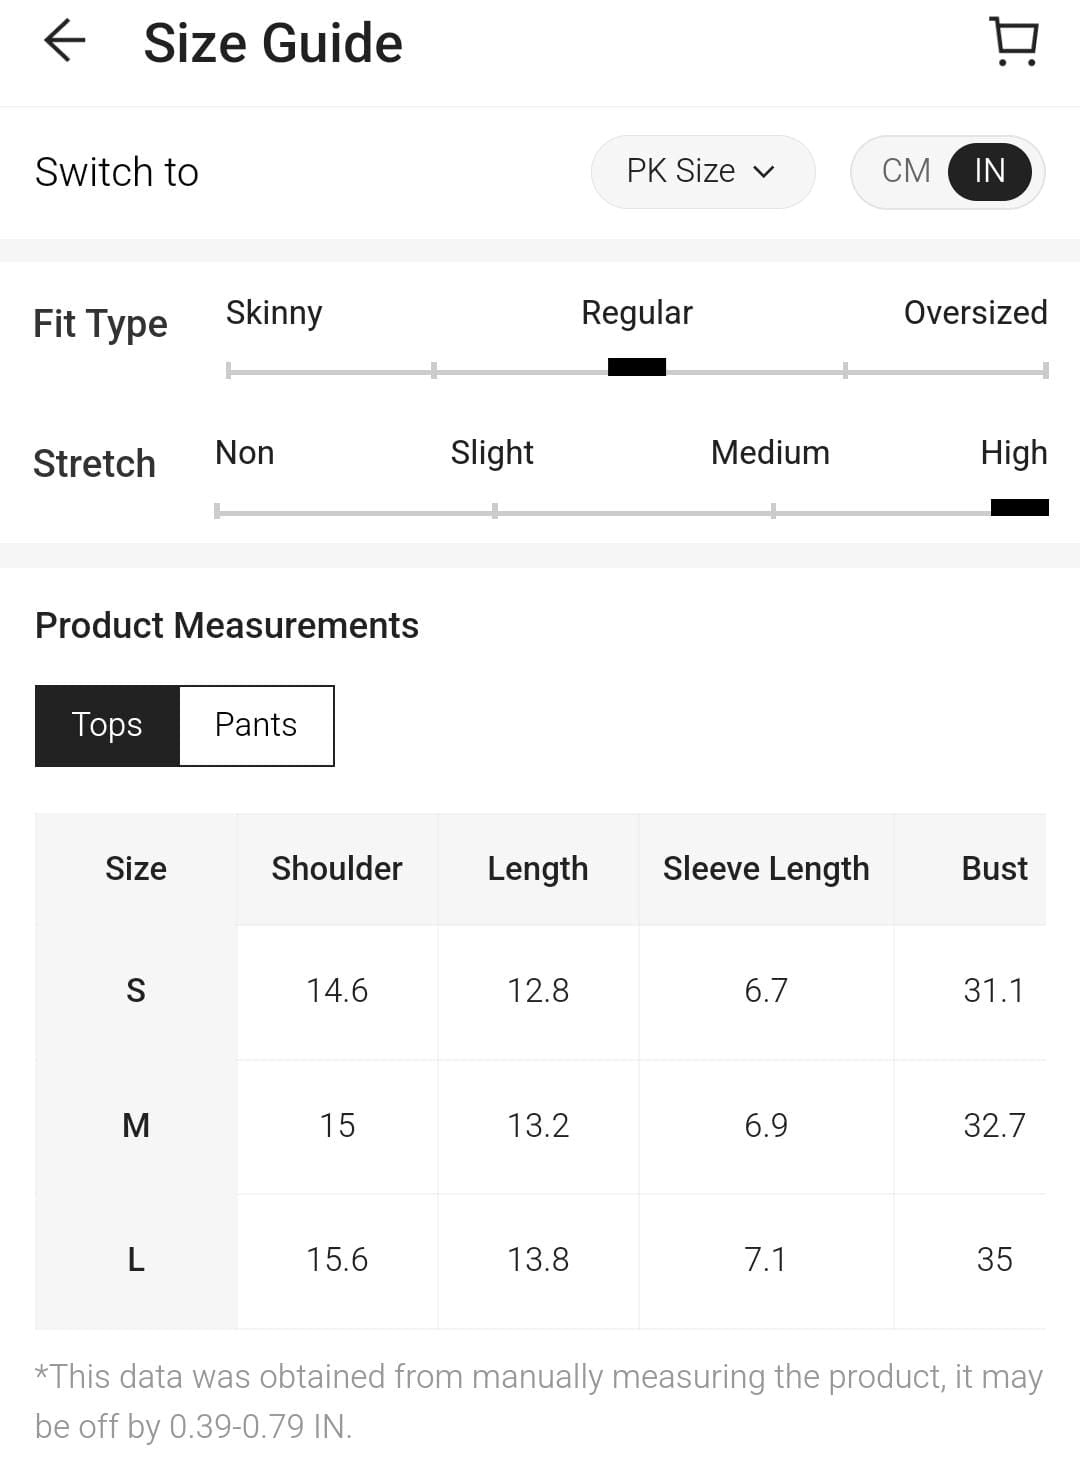This screenshot has width=1080, height=1468.
Task: Select the Tops tab
Action: tap(107, 725)
